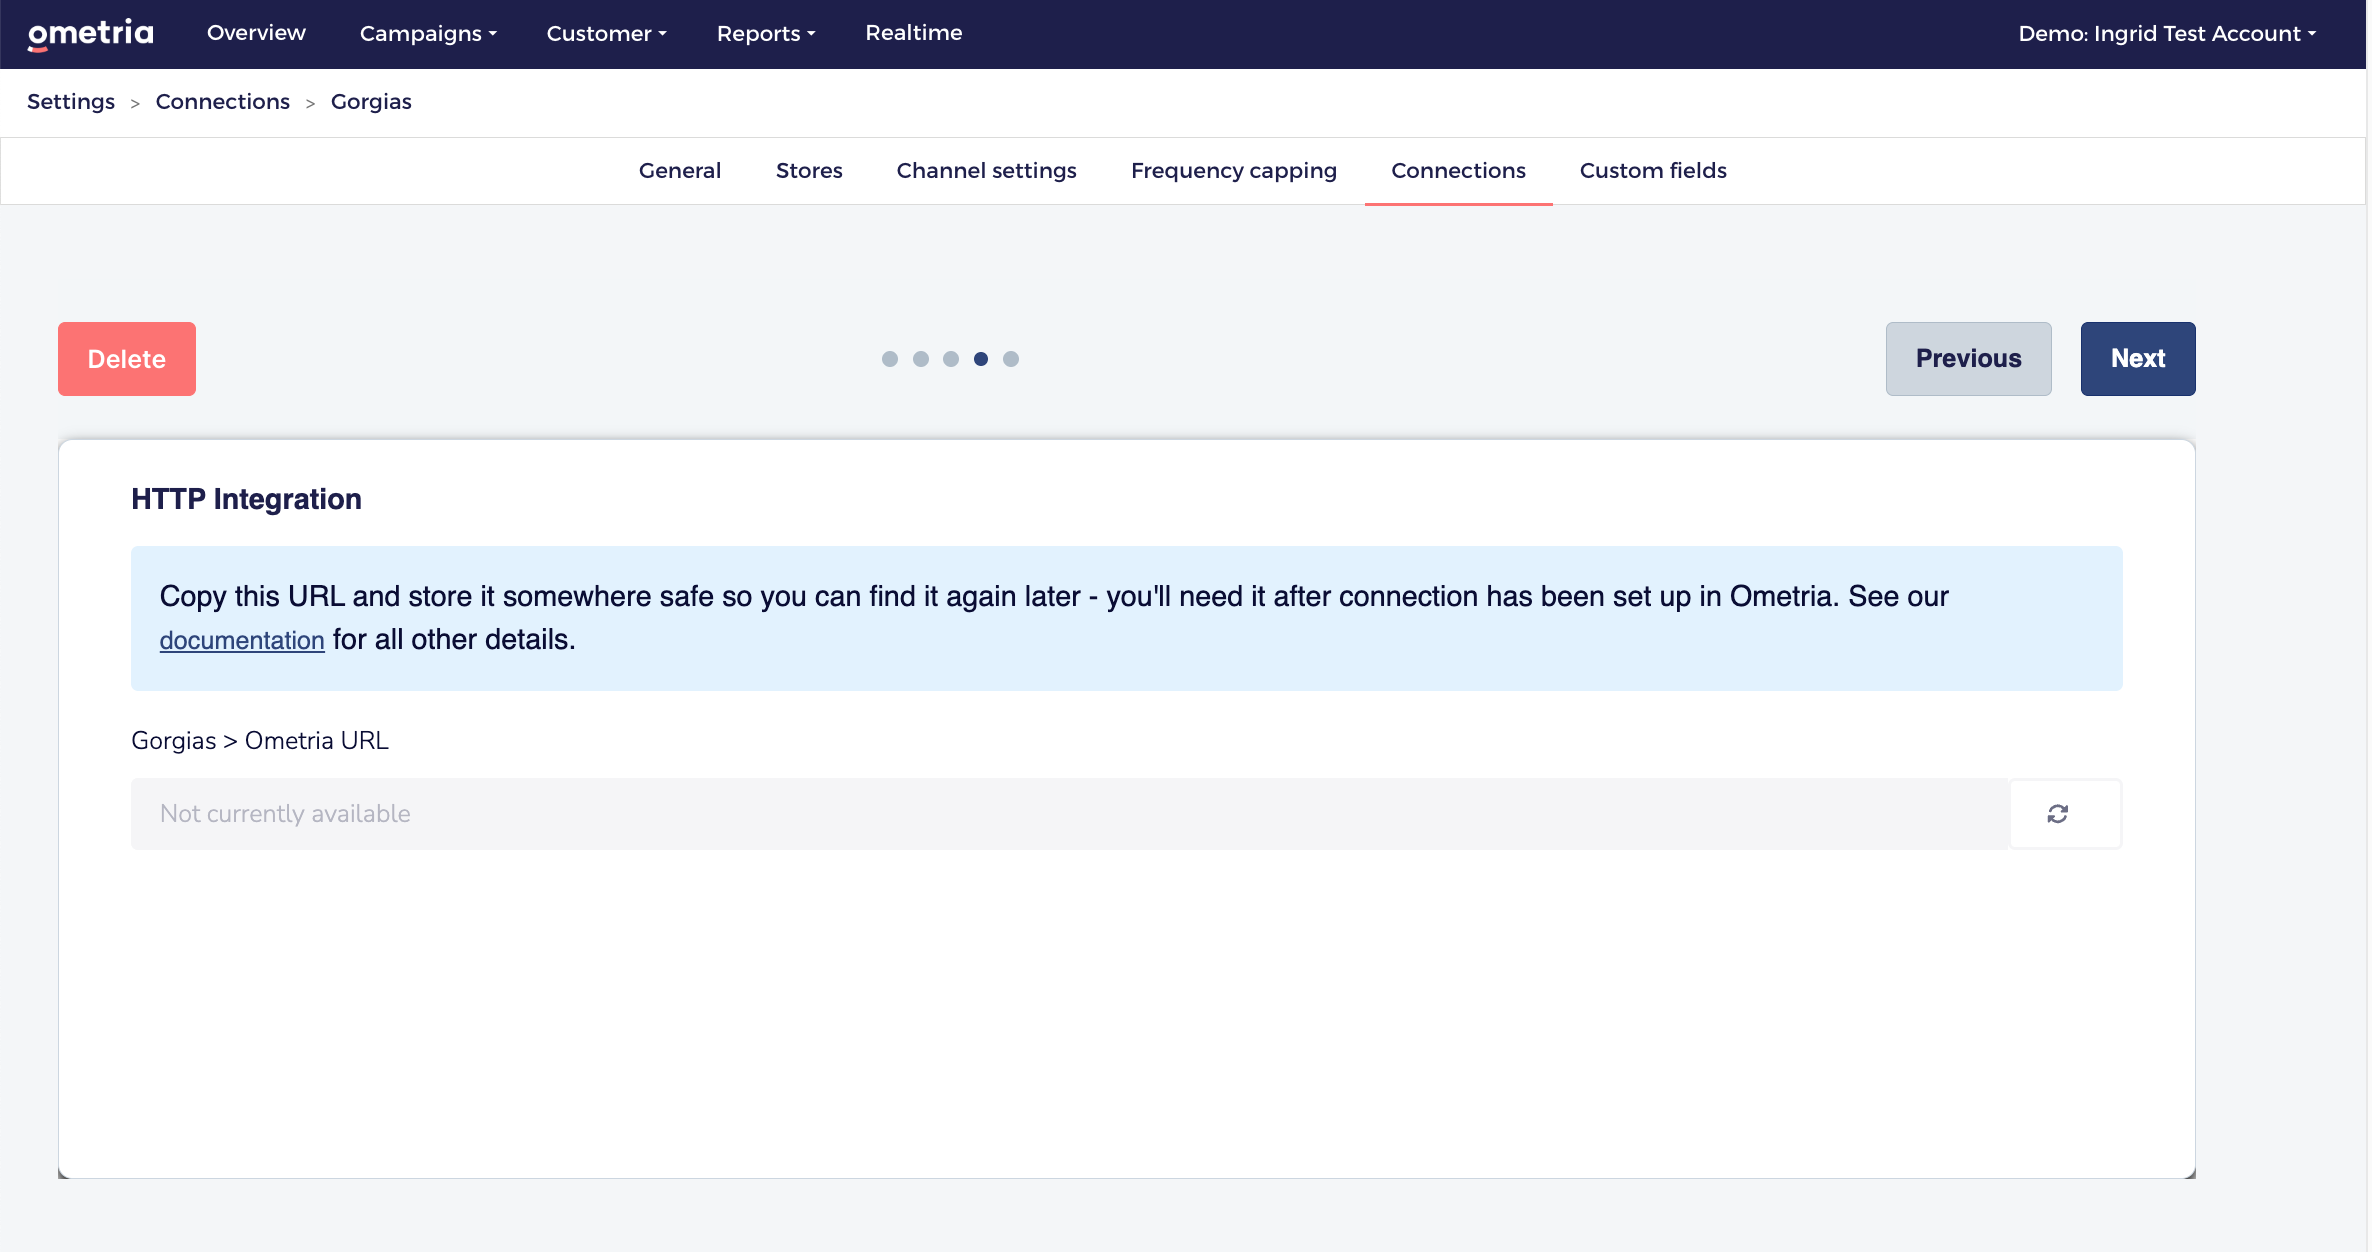Switch to the Custom fields tab
The height and width of the screenshot is (1252, 2372).
(1653, 171)
